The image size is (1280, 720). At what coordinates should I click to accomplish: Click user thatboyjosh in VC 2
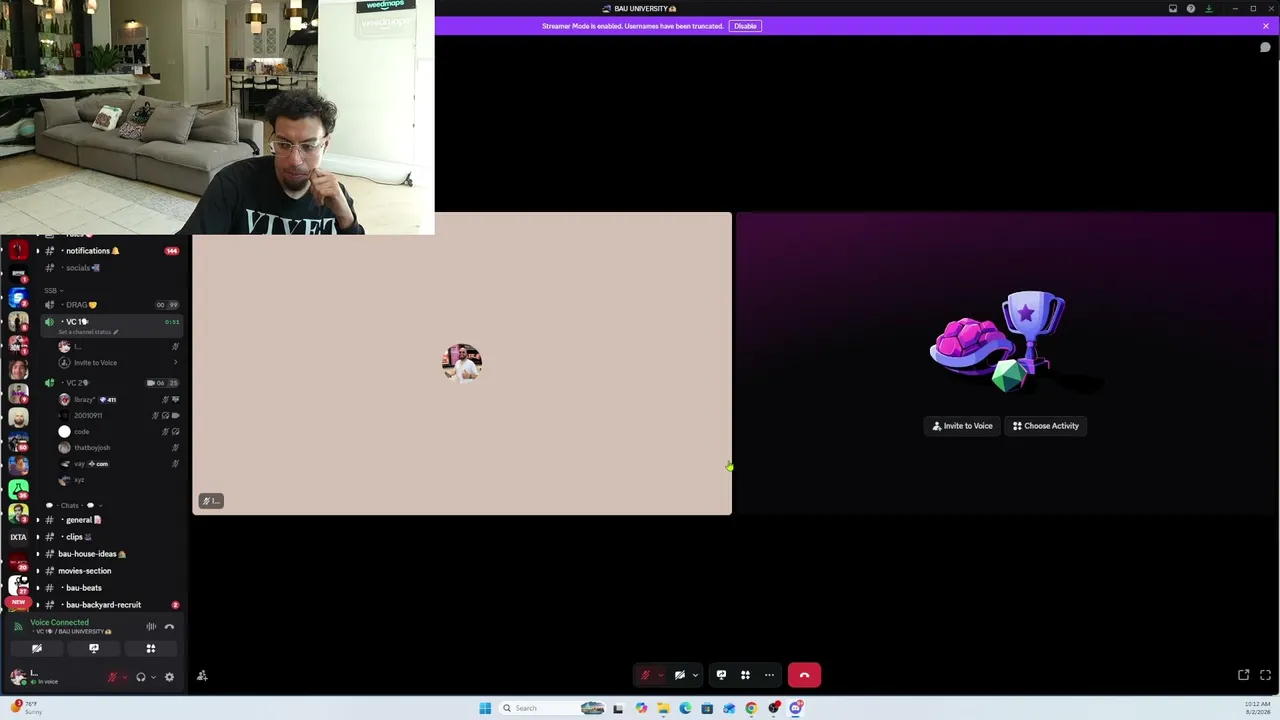tap(118, 448)
